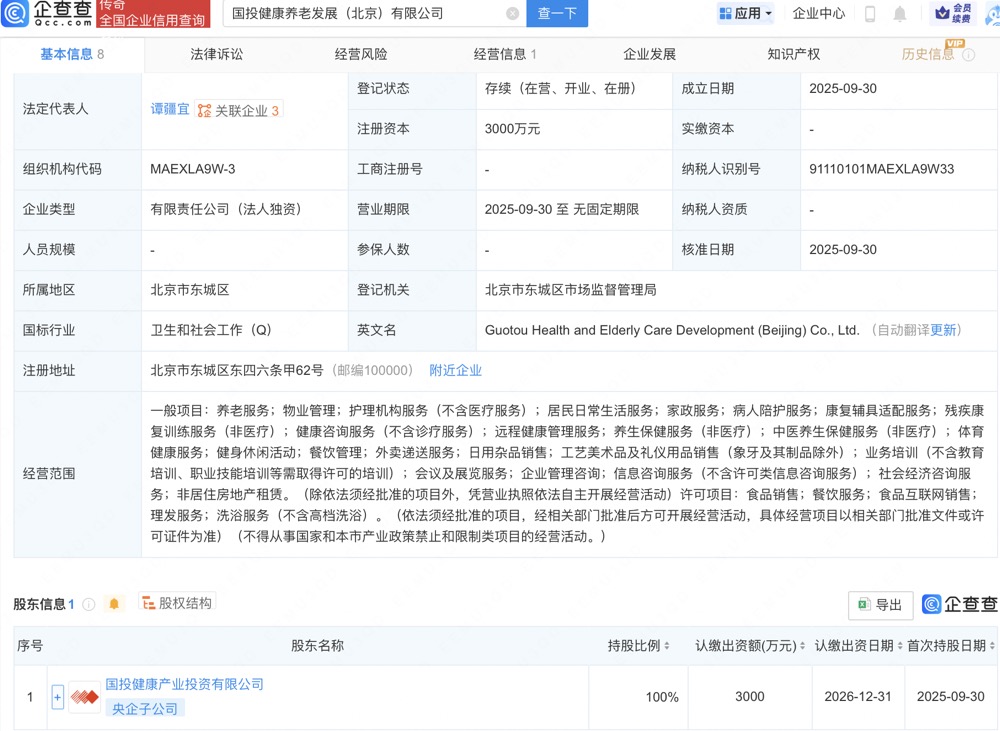Image resolution: width=1000 pixels, height=731 pixels.
Task: Click the info icon beside 历史信息
Action: pyautogui.click(x=968, y=55)
